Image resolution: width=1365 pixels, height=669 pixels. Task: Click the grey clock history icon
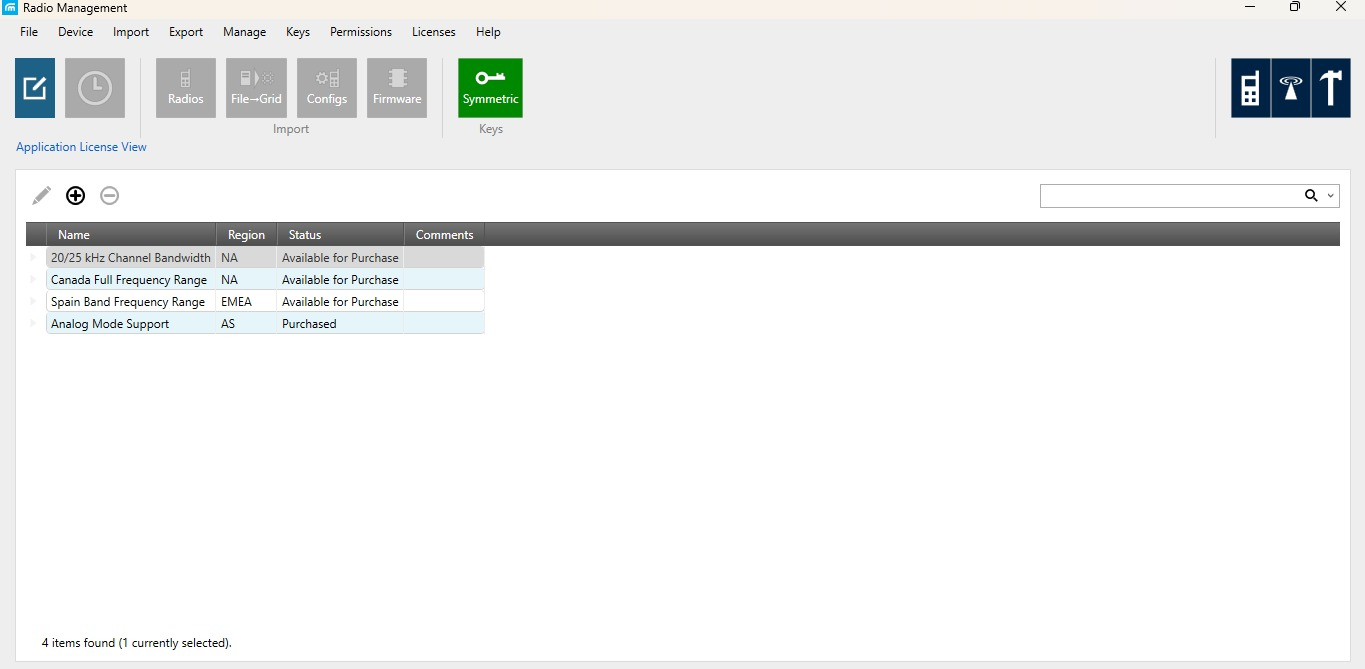(95, 88)
